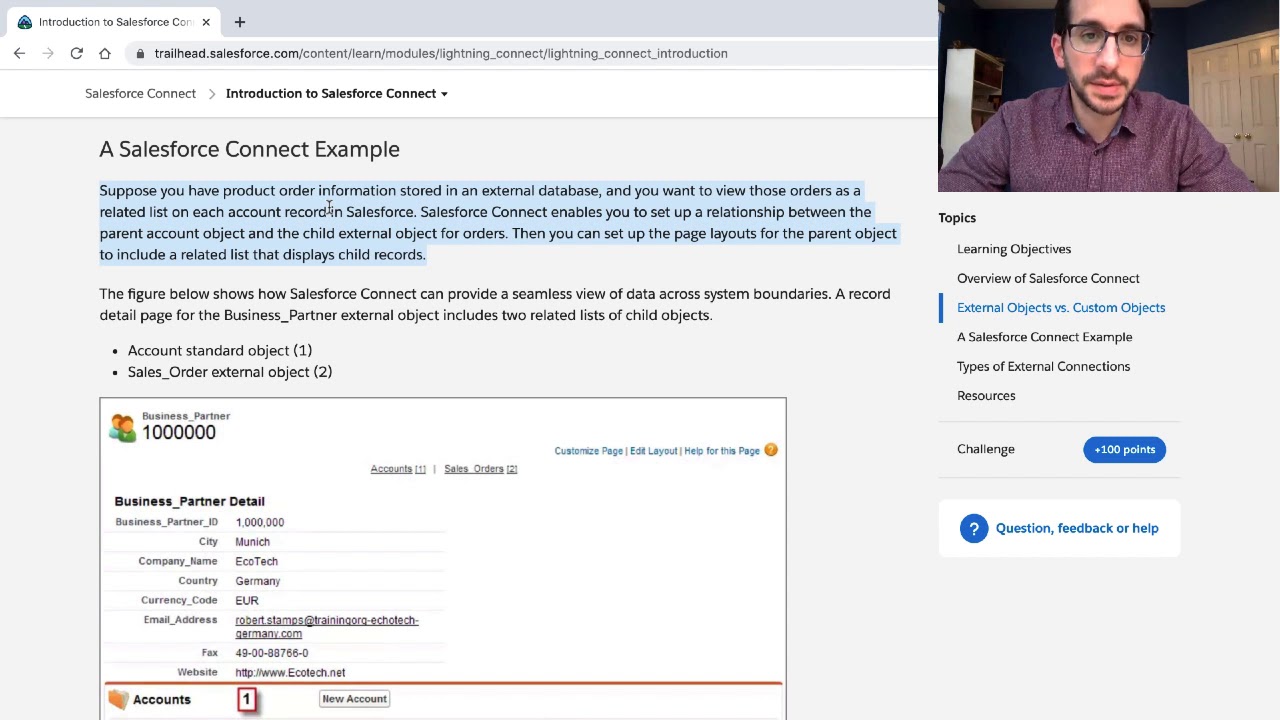Go to Challenge section
Viewport: 1280px width, 720px height.
coord(986,449)
